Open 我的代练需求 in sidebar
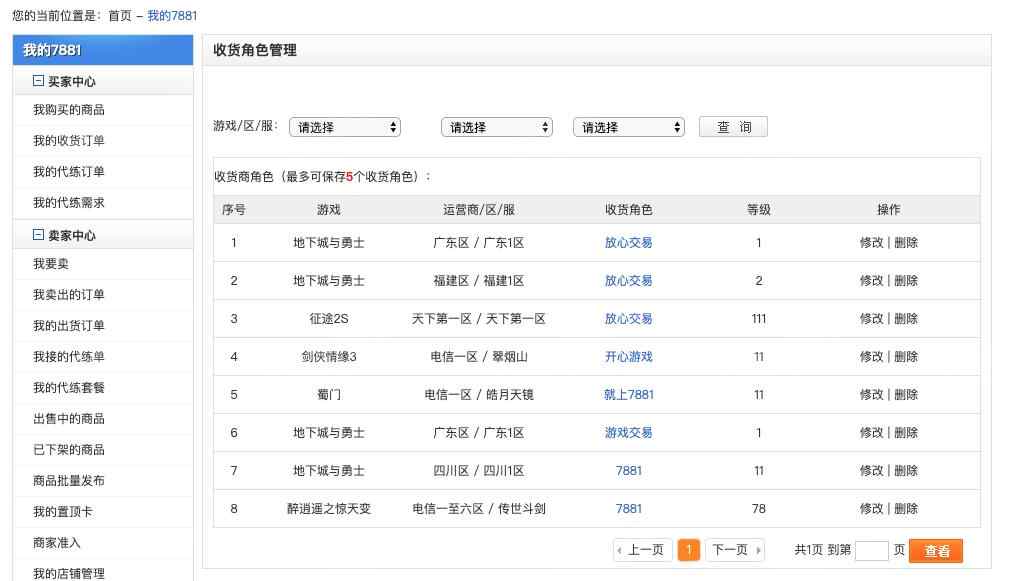Screen dimensions: 1018x581 69,203
